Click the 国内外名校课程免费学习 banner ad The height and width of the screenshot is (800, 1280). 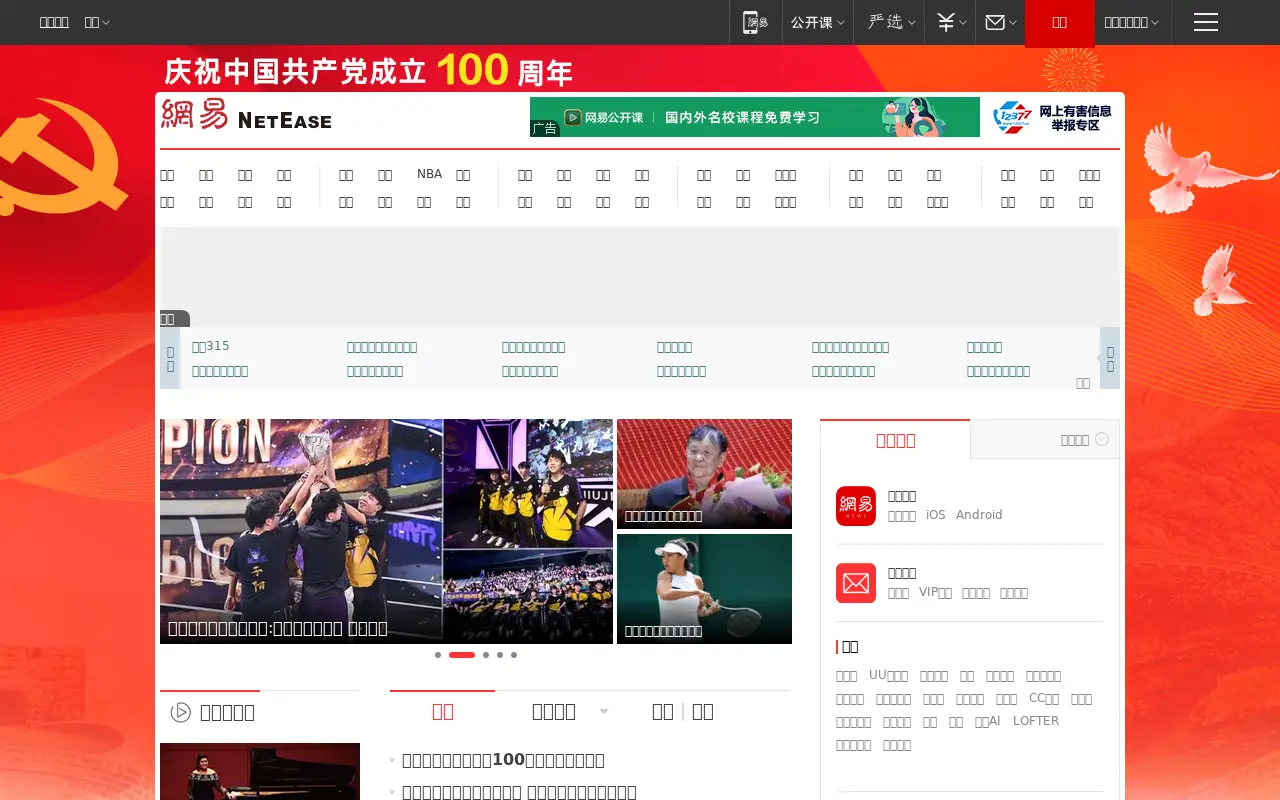[755, 117]
